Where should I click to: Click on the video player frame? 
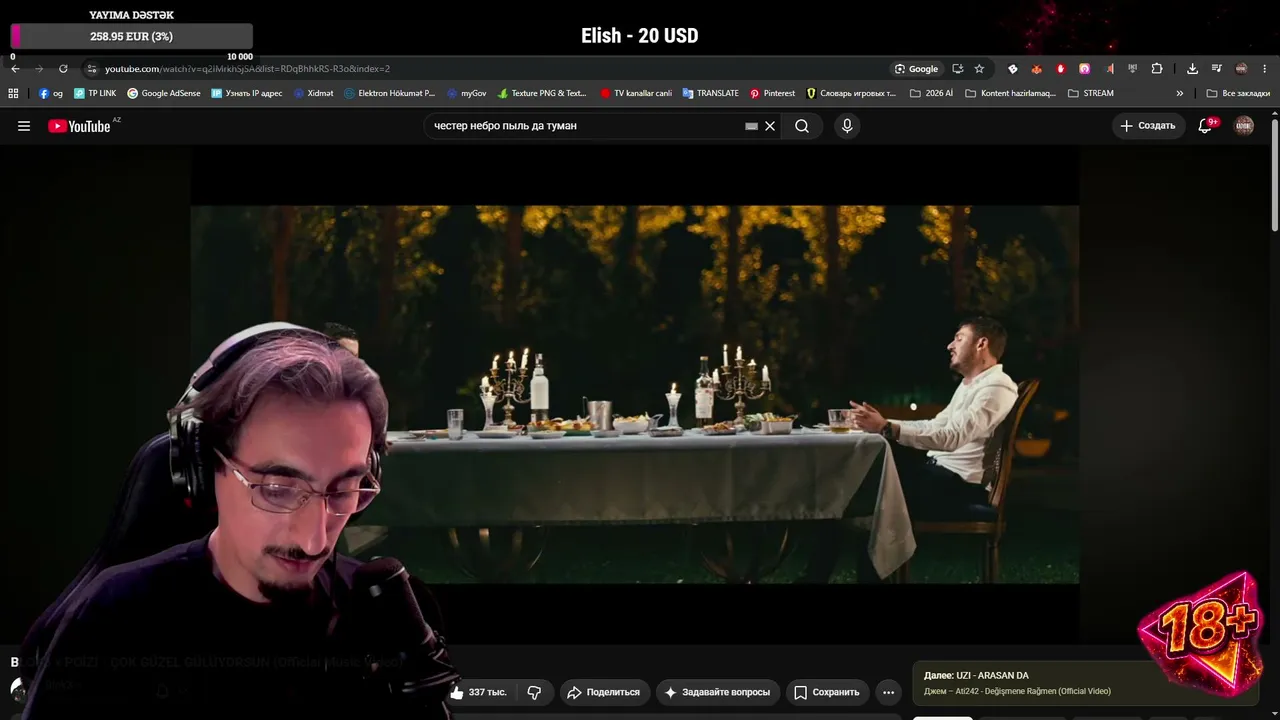(635, 394)
